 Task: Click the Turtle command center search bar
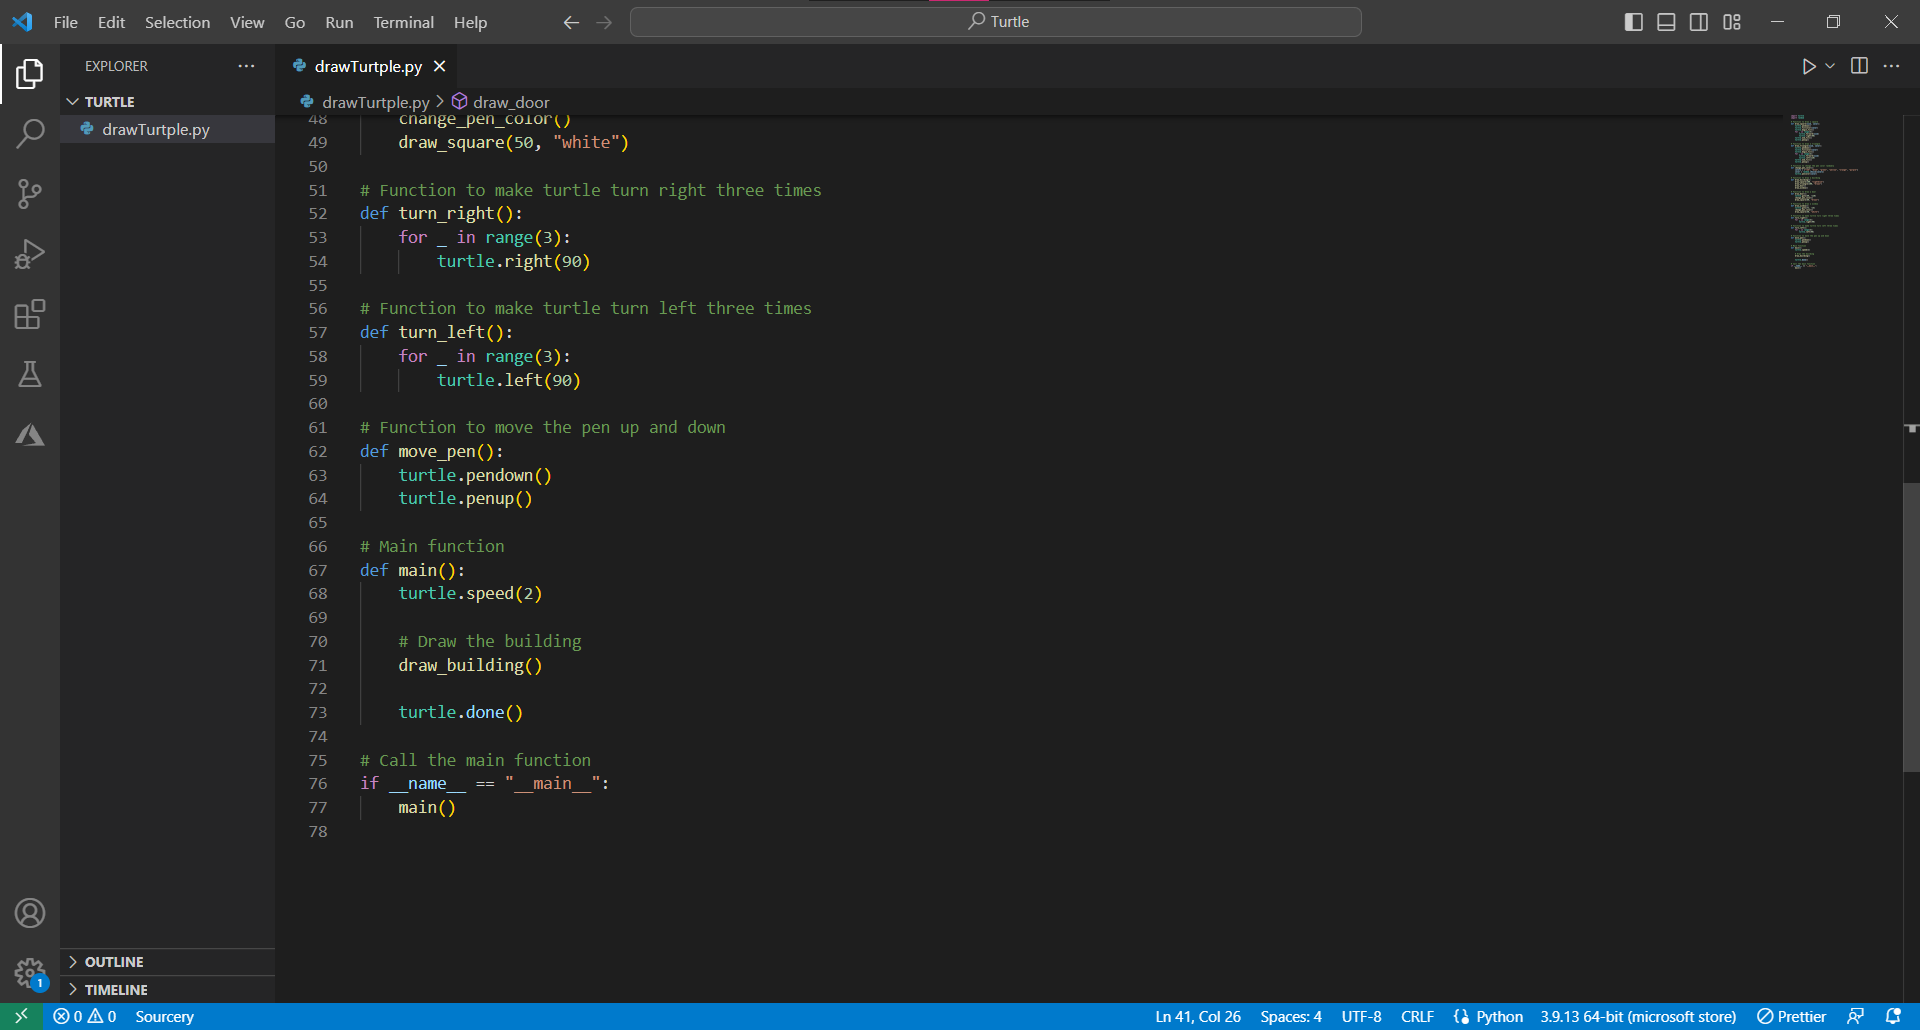coord(995,21)
